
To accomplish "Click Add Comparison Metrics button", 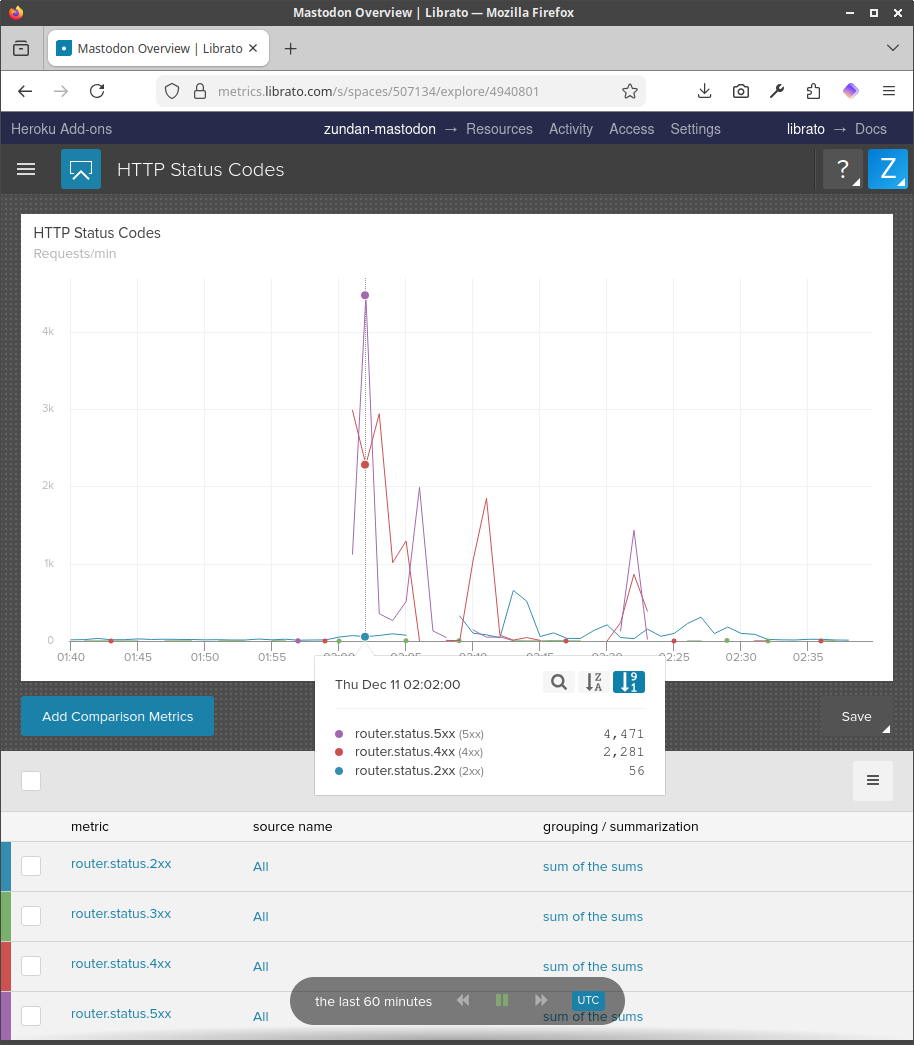I will point(117,716).
